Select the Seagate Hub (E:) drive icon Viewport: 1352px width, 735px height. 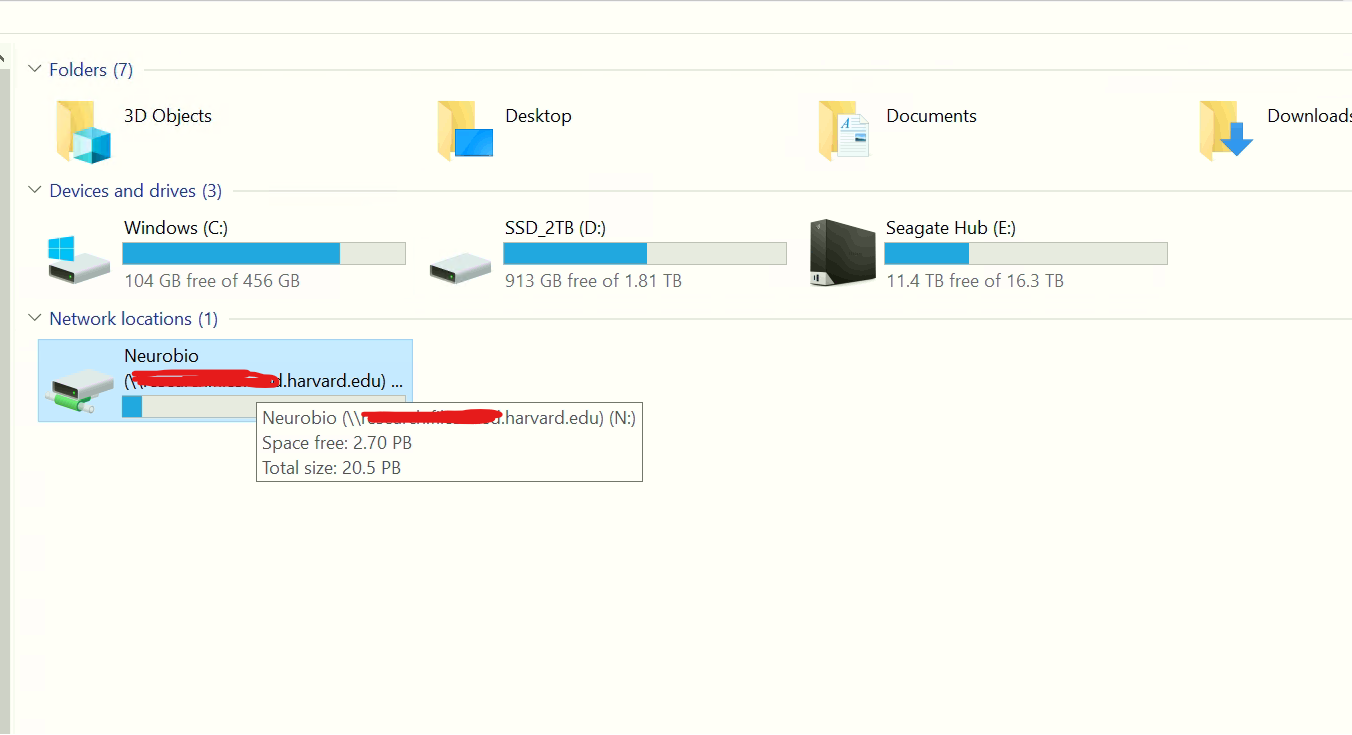[x=835, y=254]
